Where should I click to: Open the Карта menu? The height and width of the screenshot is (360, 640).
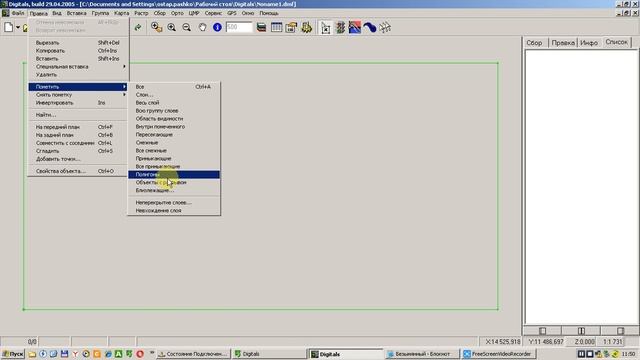pos(121,13)
